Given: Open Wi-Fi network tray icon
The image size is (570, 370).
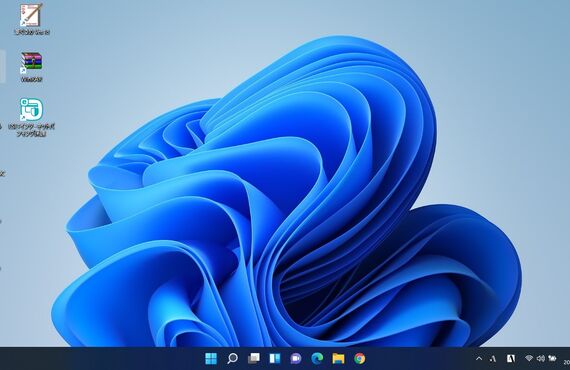Looking at the screenshot, I should pyautogui.click(x=529, y=358).
